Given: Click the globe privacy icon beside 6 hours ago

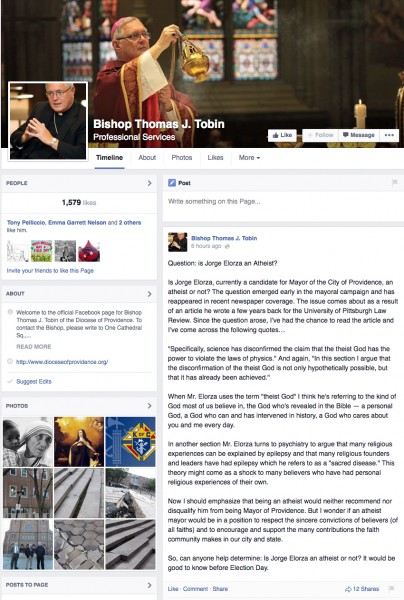Looking at the screenshot, I should [x=227, y=246].
